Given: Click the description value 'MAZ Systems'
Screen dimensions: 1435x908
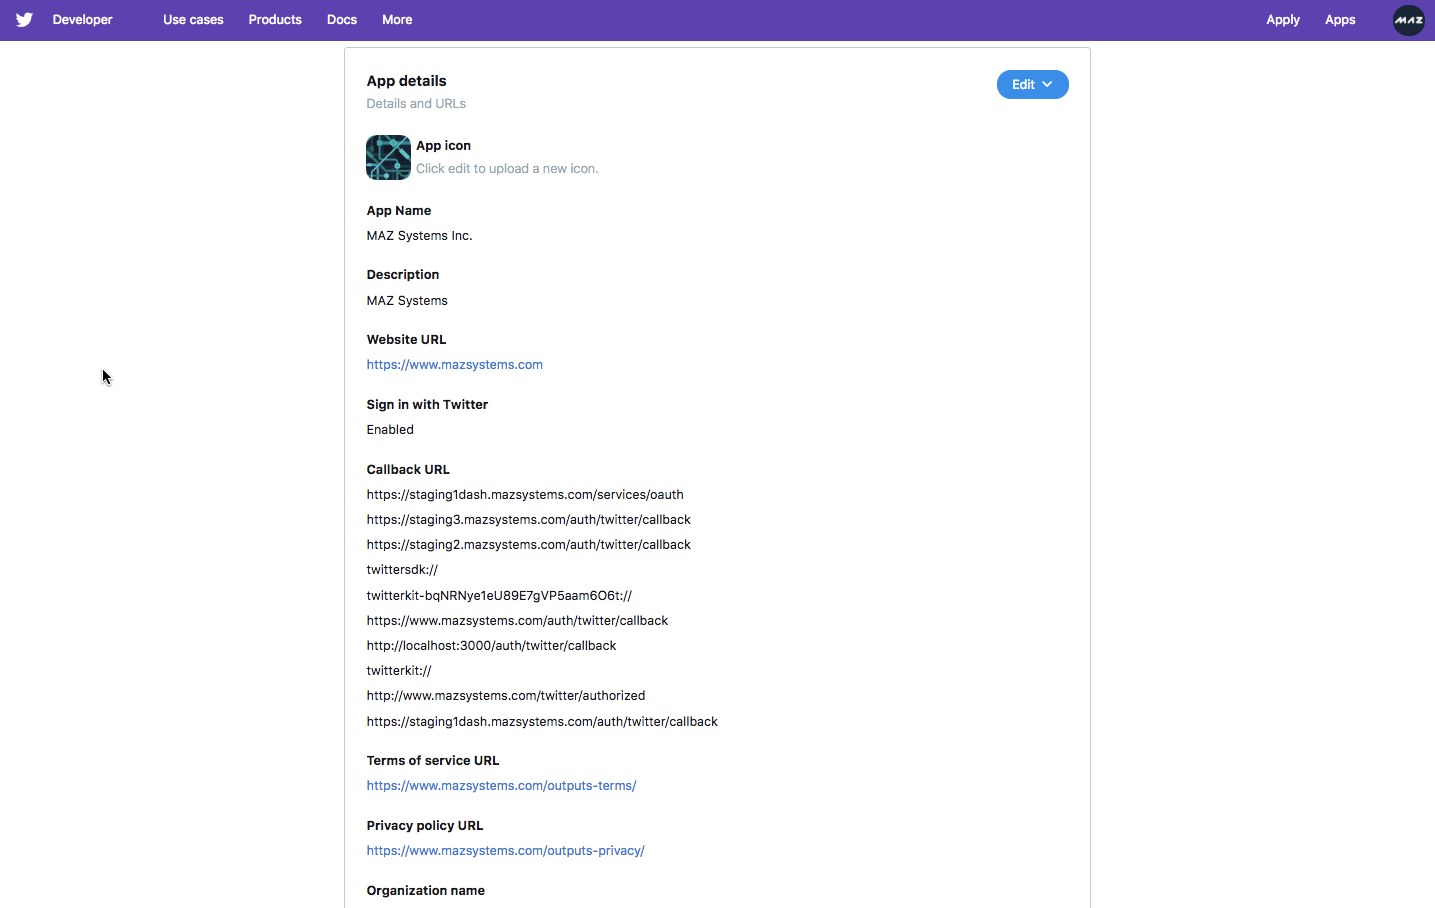Looking at the screenshot, I should click(407, 301).
